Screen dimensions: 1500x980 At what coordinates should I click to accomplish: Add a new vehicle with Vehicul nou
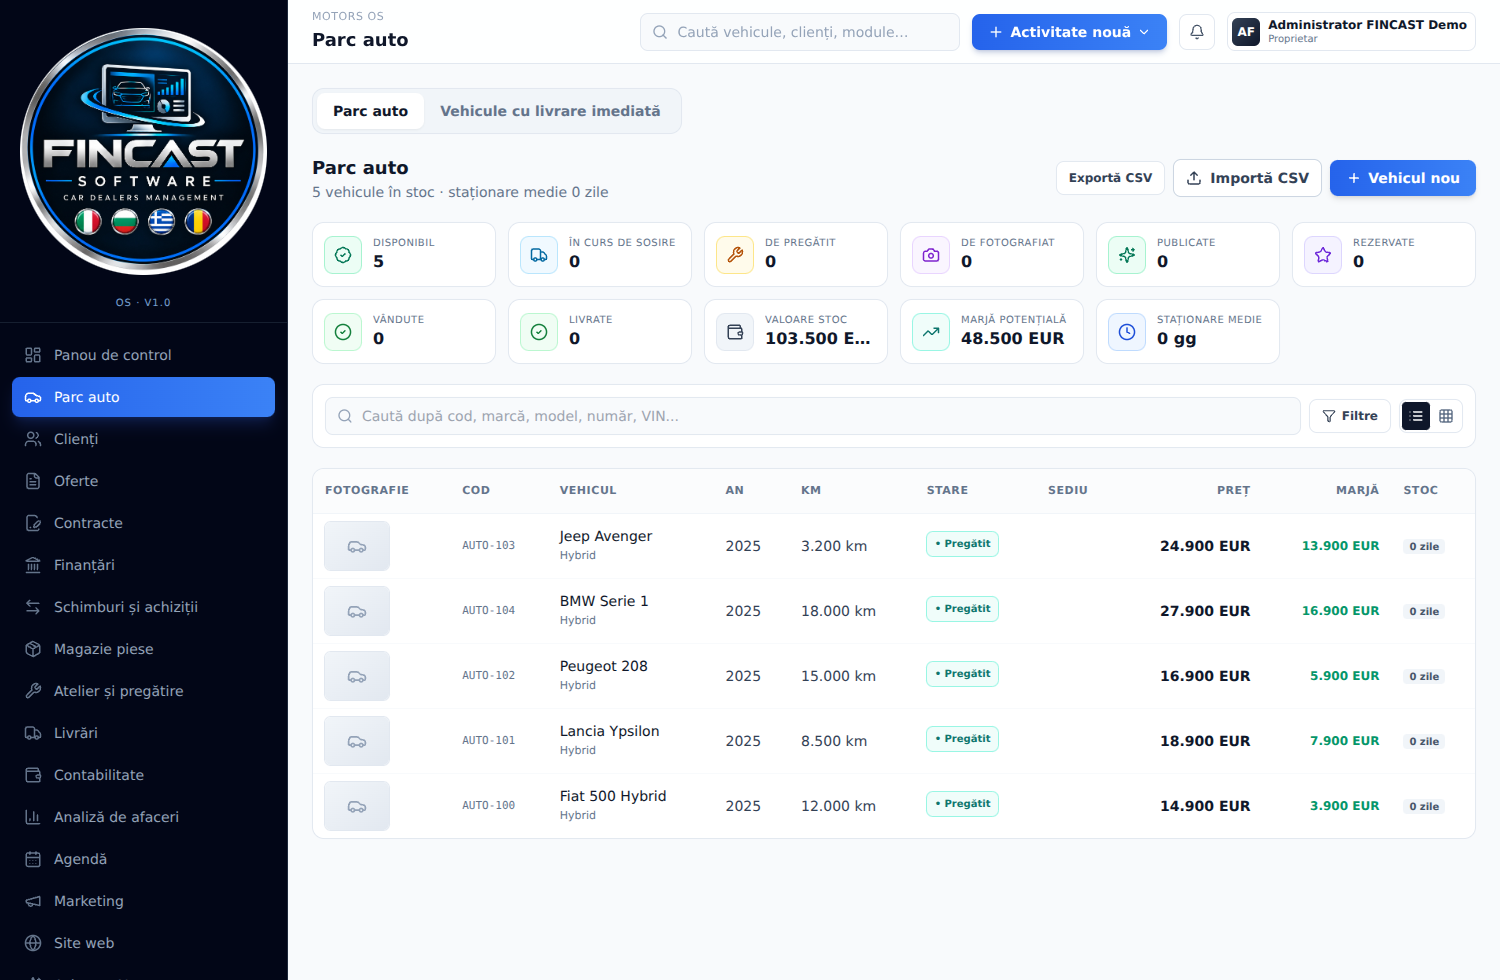[1403, 178]
